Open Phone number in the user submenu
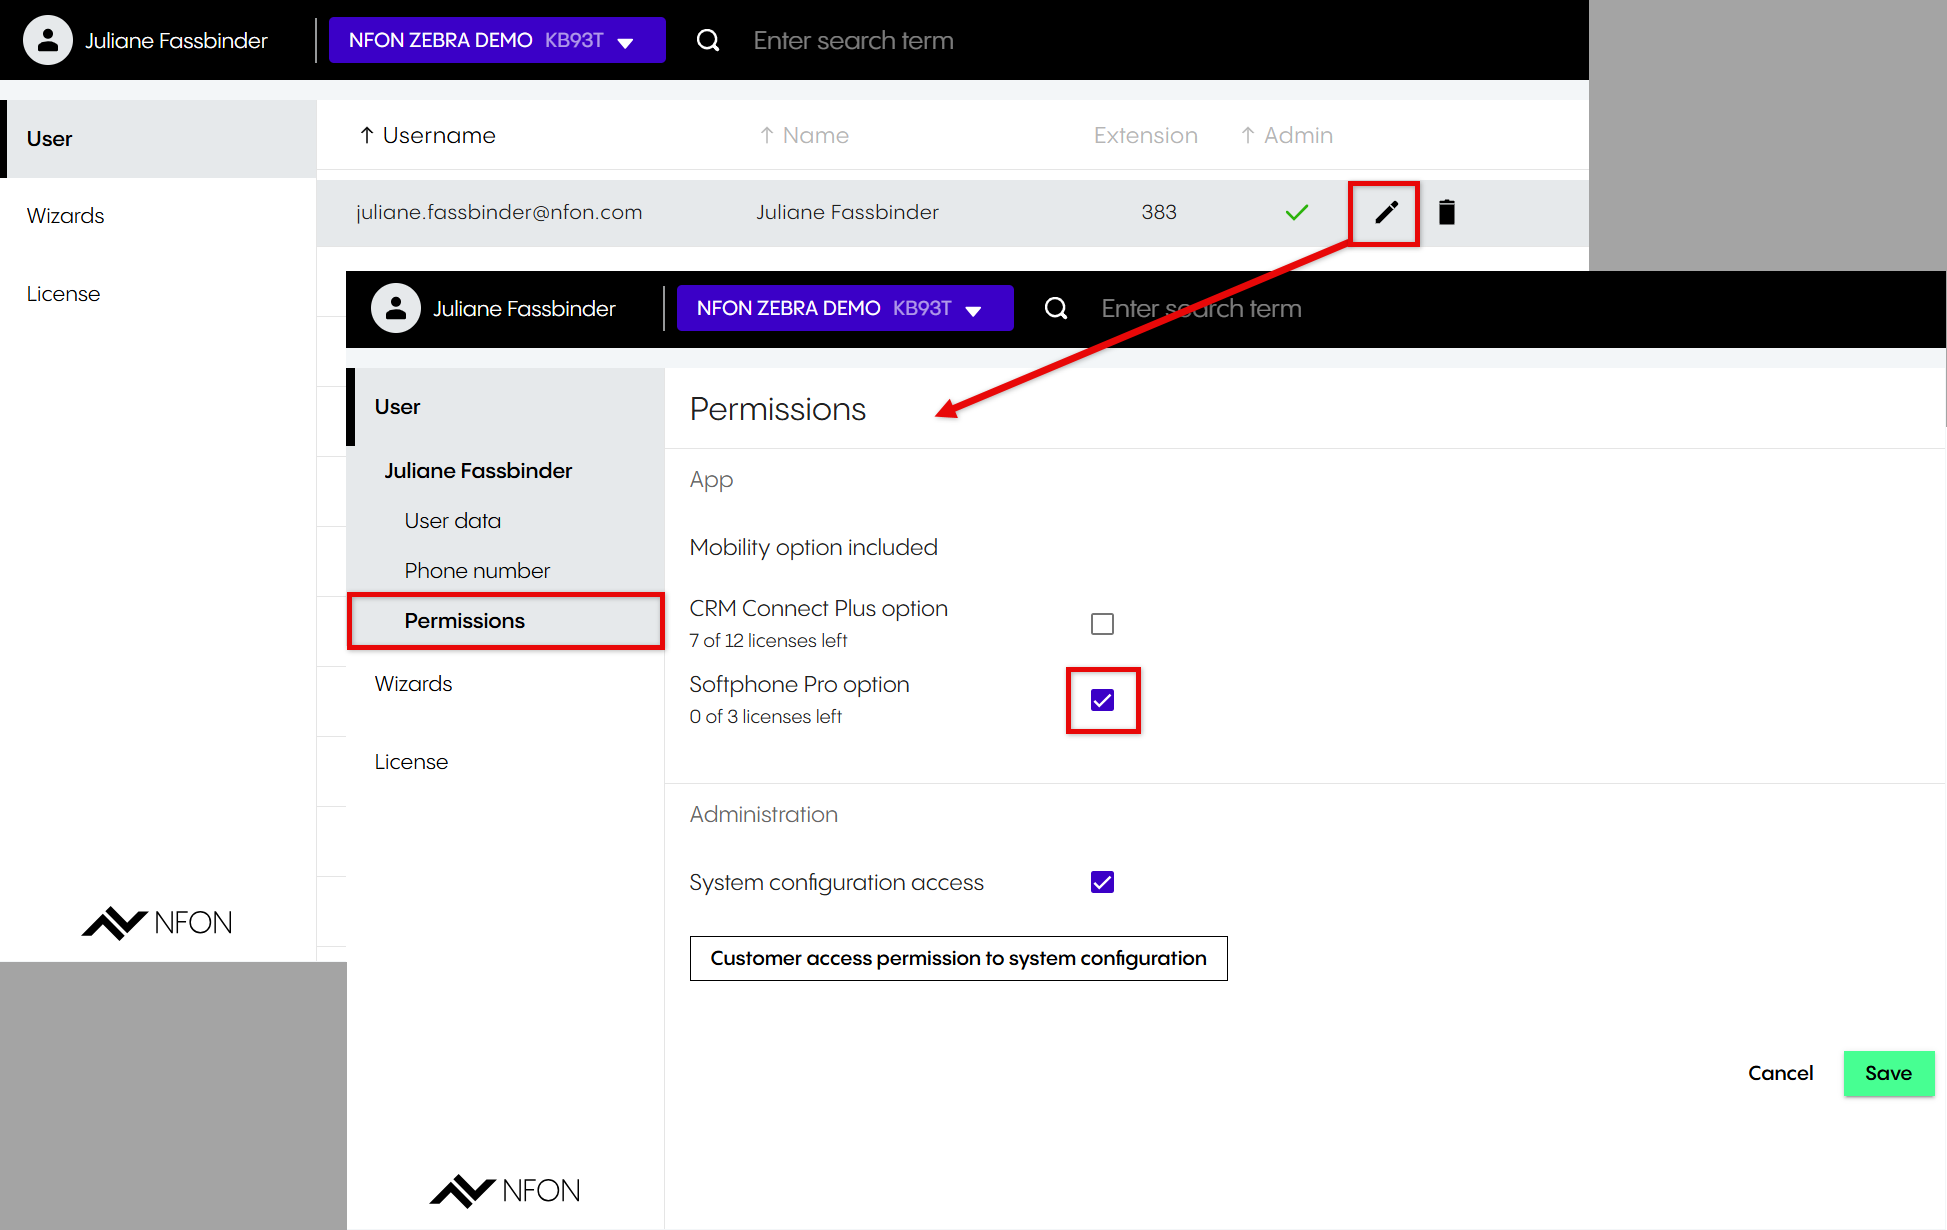The height and width of the screenshot is (1230, 1947). tap(477, 571)
